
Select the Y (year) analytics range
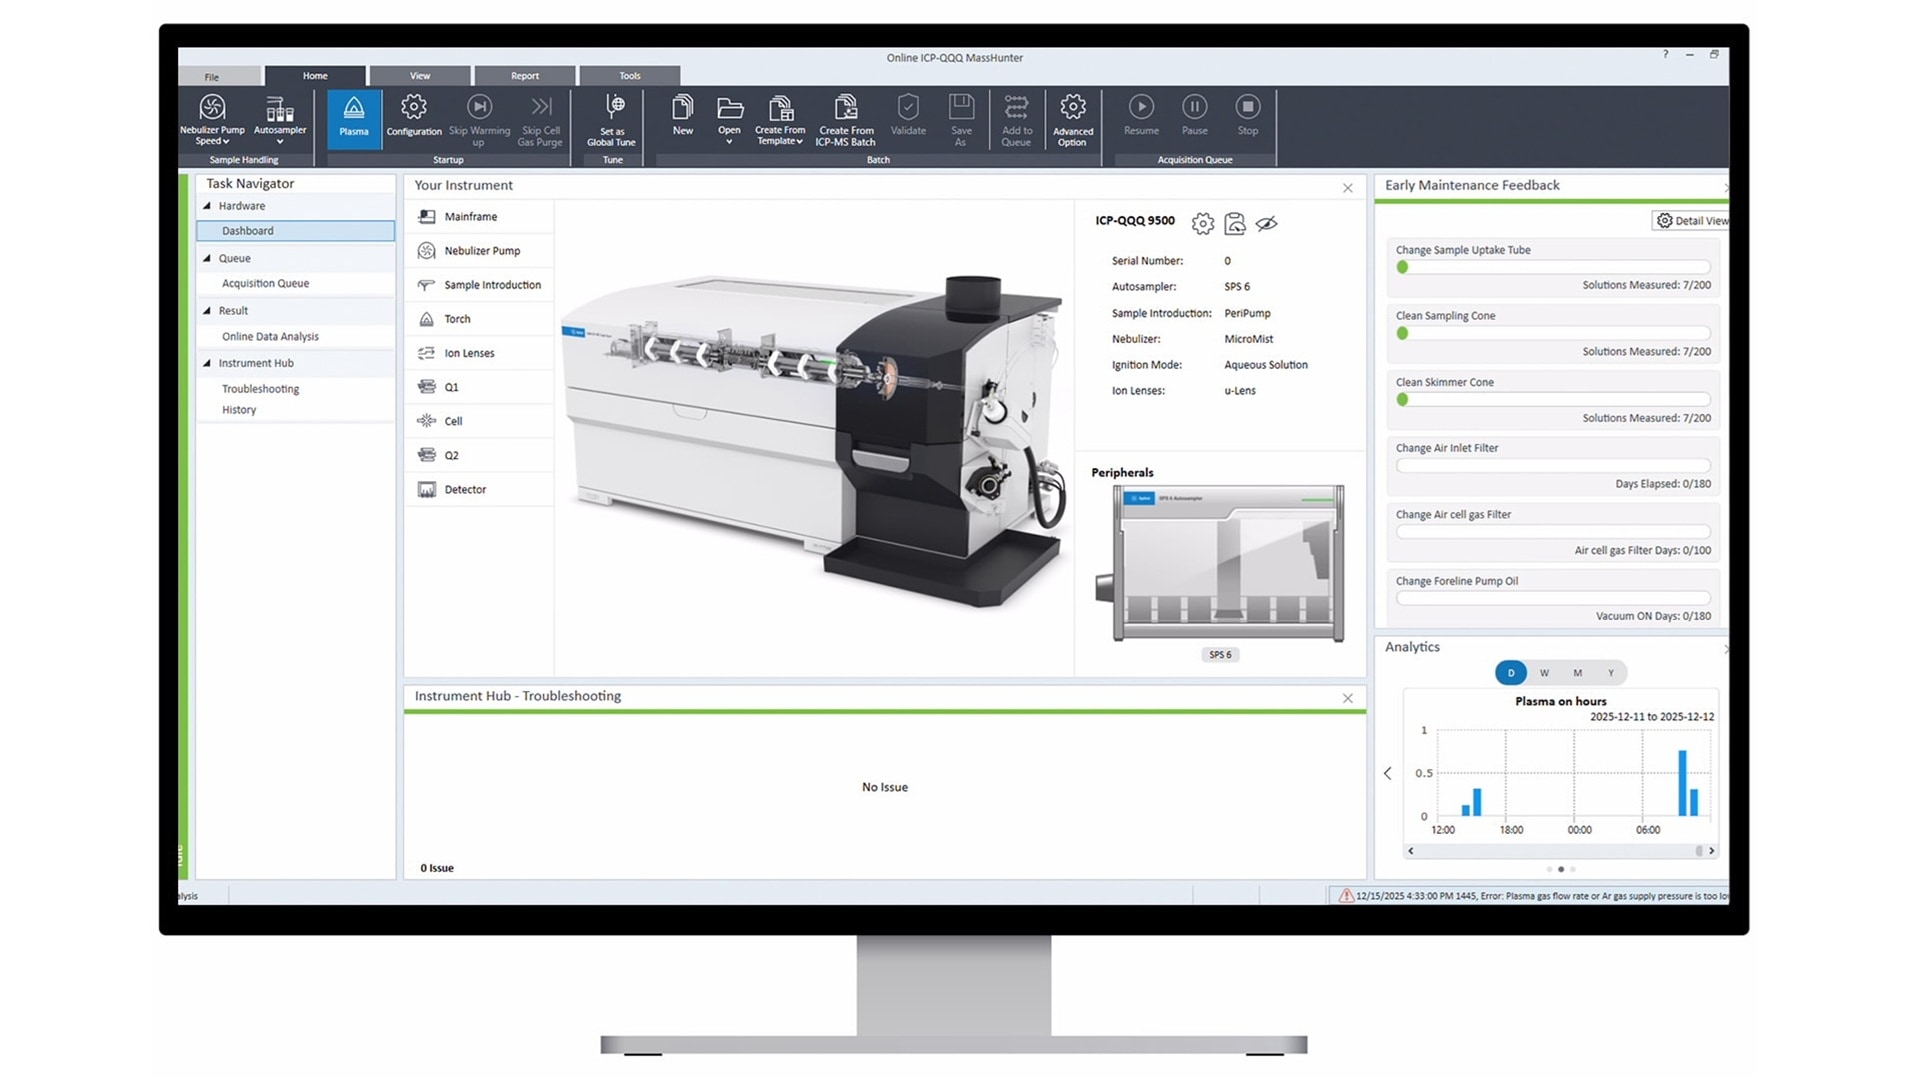pos(1610,673)
